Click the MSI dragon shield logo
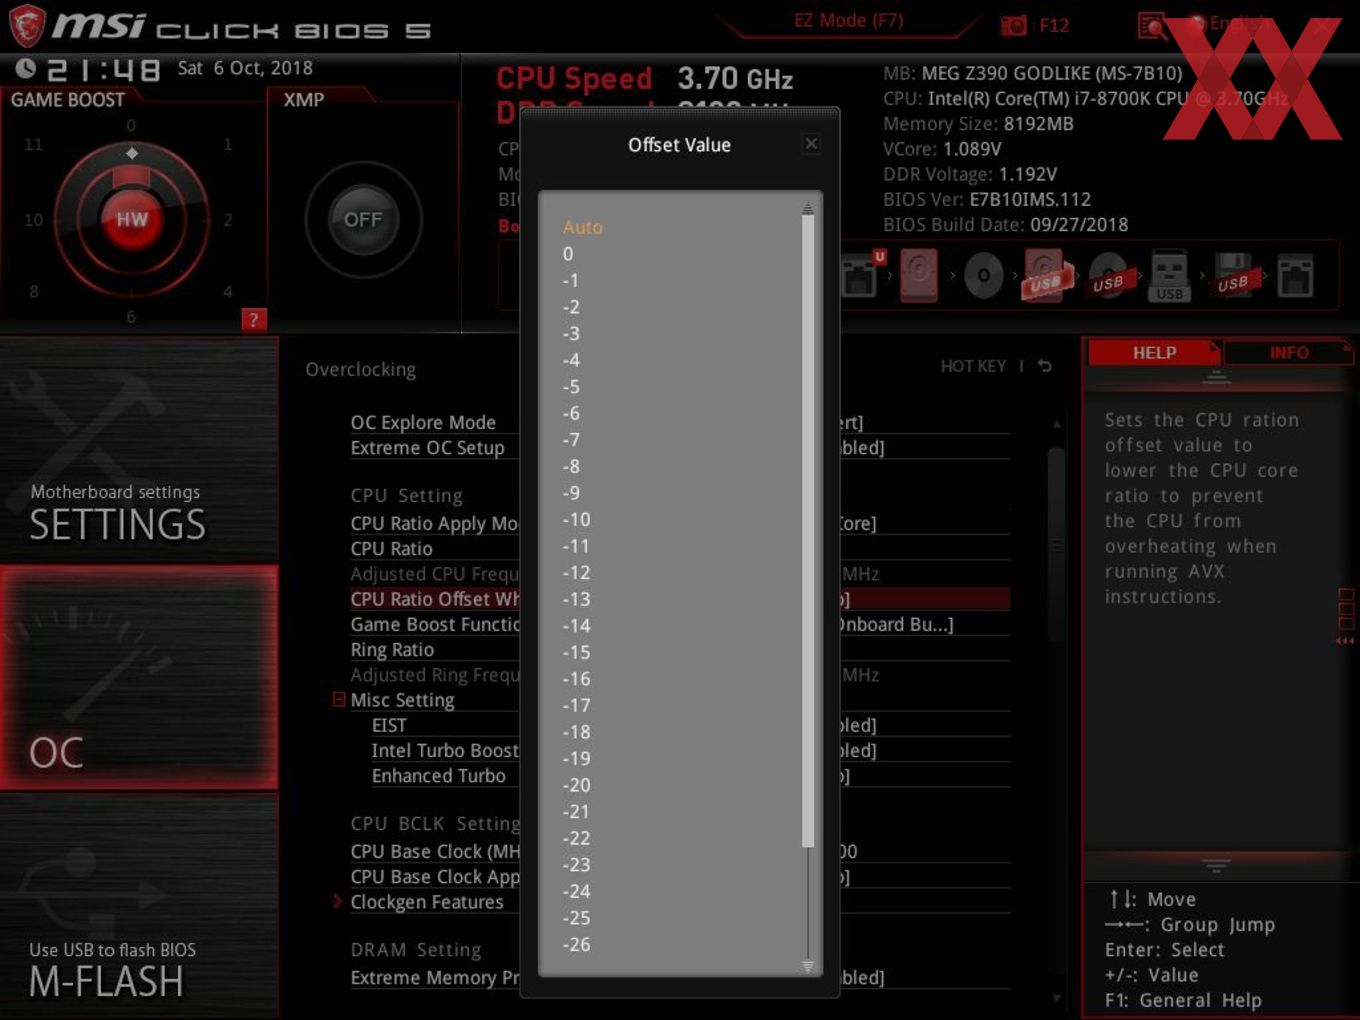 tap(27, 26)
